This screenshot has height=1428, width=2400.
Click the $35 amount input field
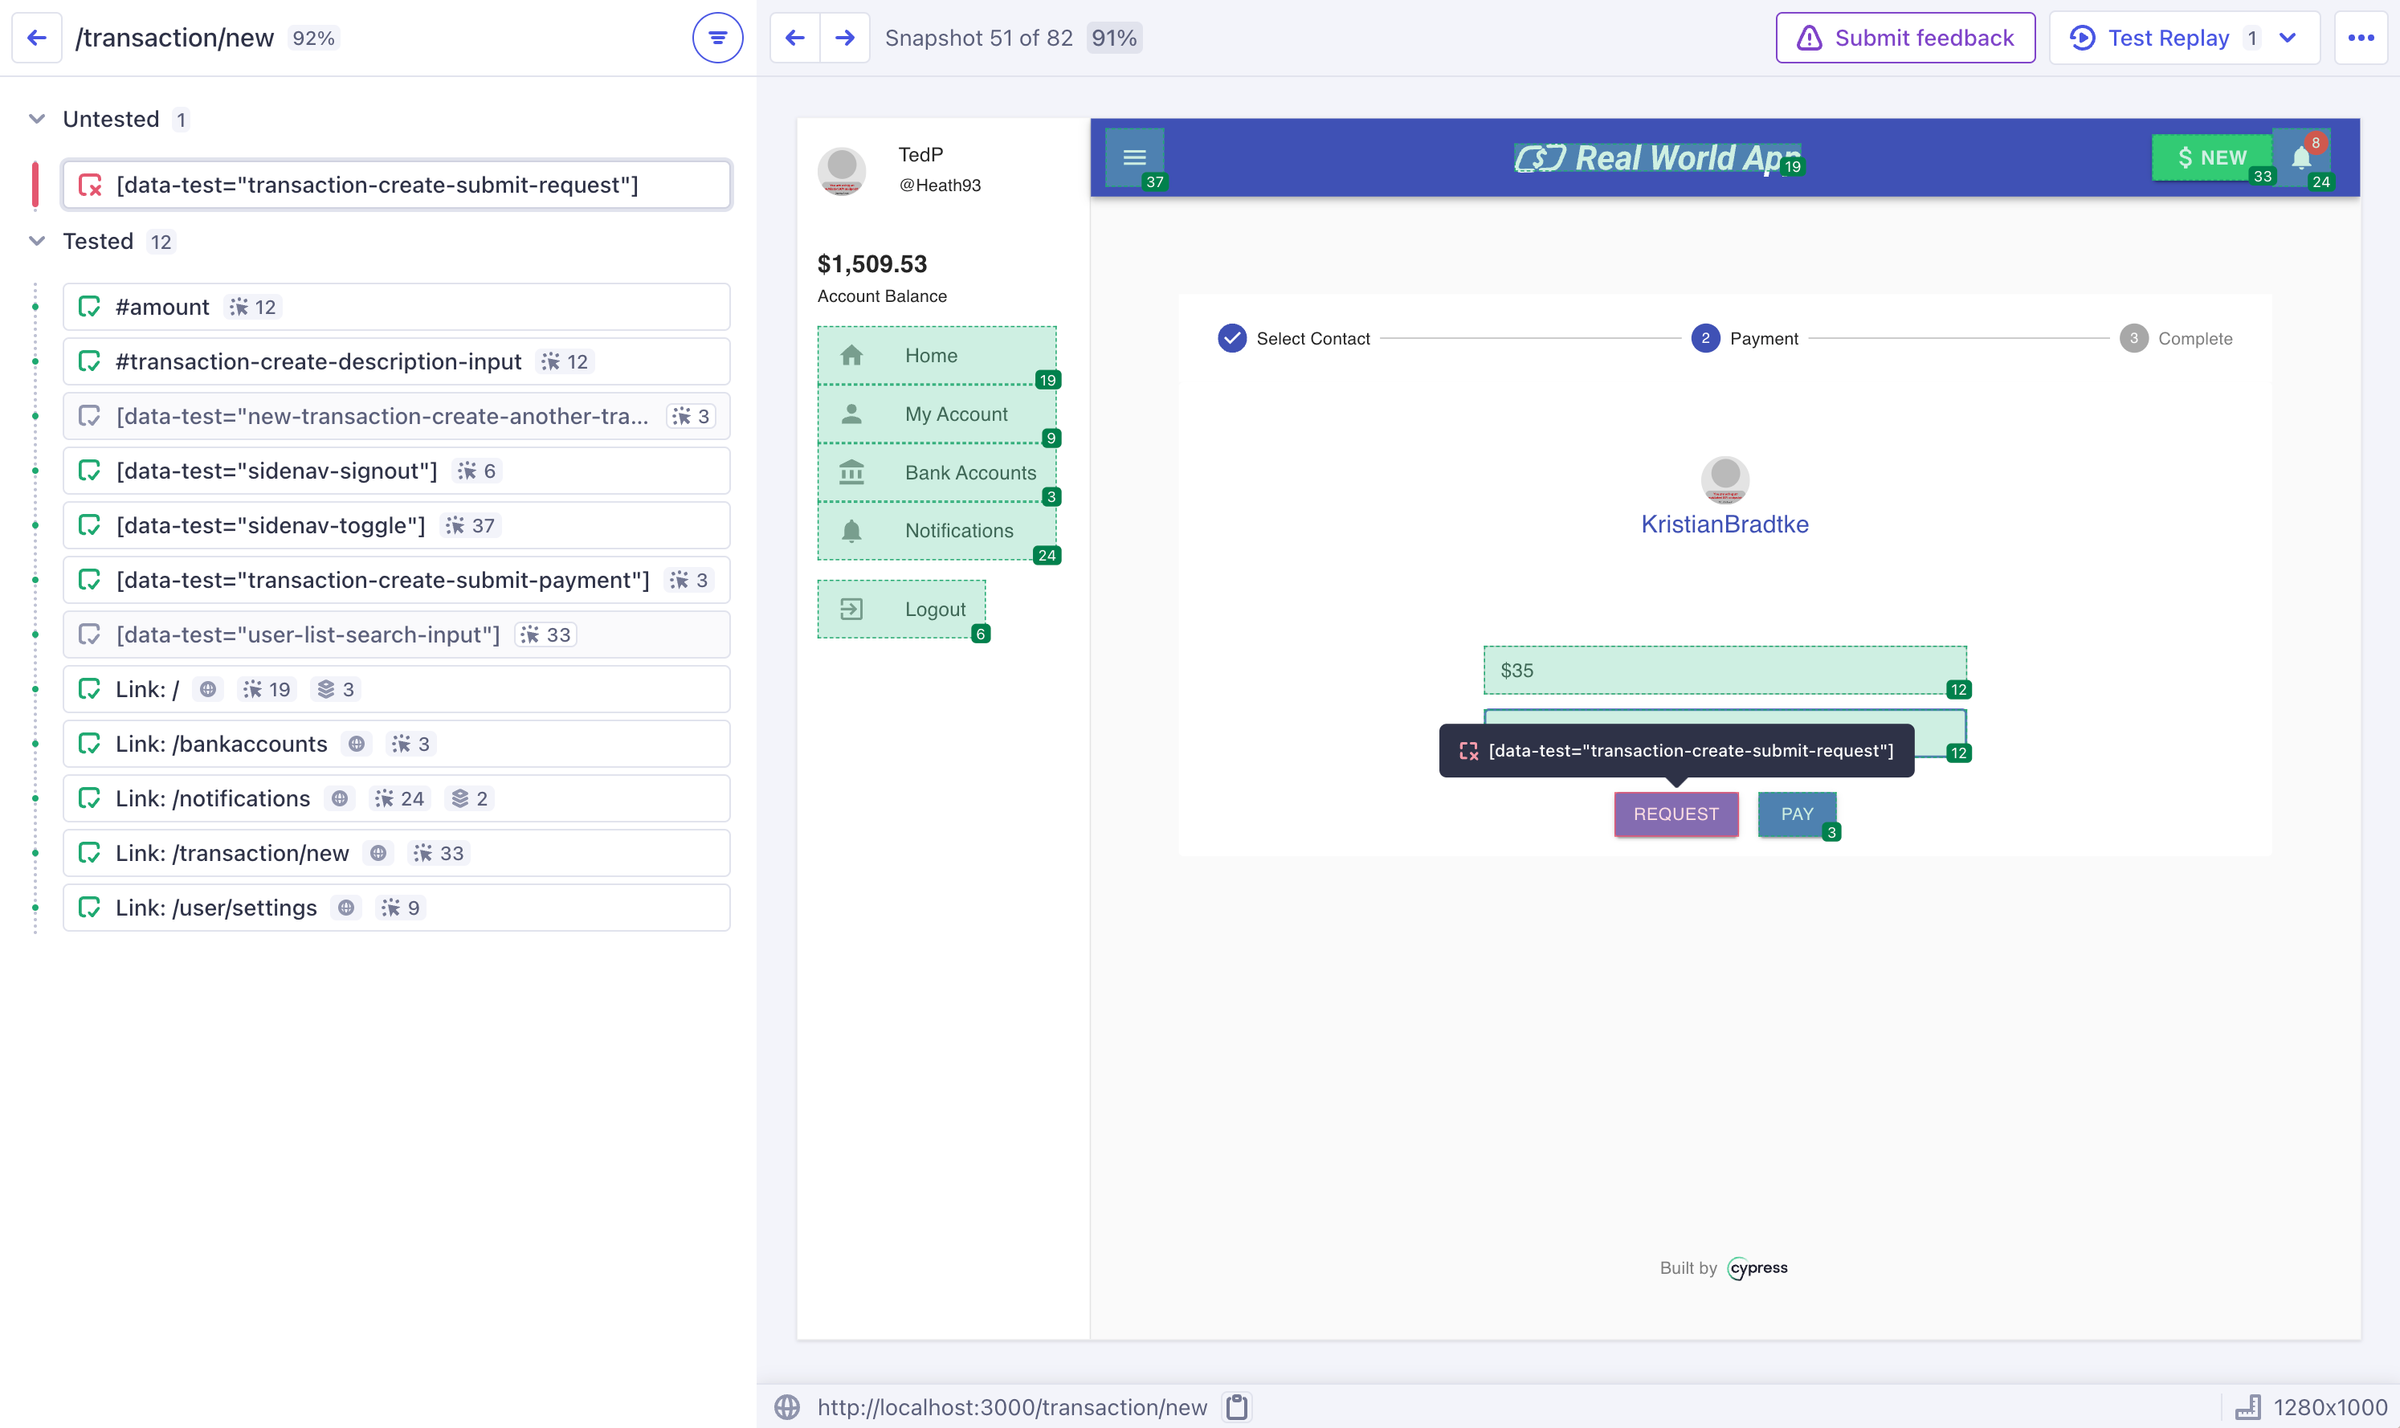point(1724,670)
